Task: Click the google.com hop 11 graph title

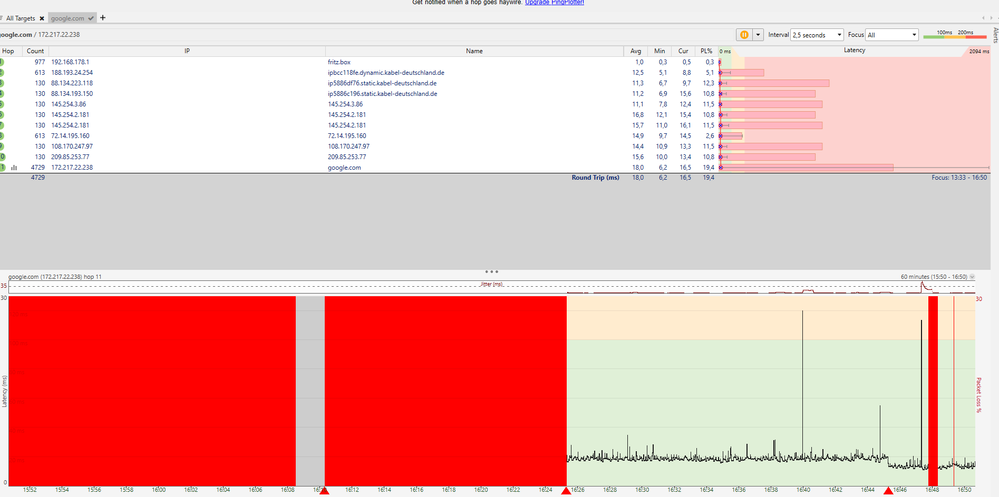Action: coord(53,277)
